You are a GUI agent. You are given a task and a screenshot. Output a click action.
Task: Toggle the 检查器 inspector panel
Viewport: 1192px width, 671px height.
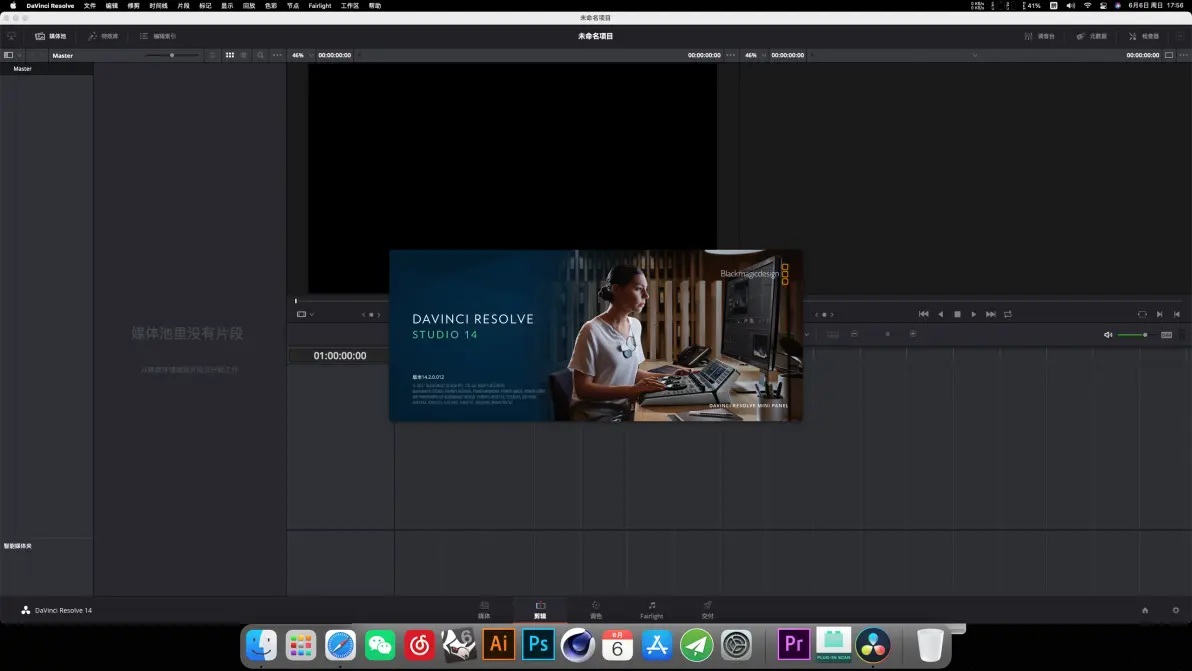[x=1143, y=36]
